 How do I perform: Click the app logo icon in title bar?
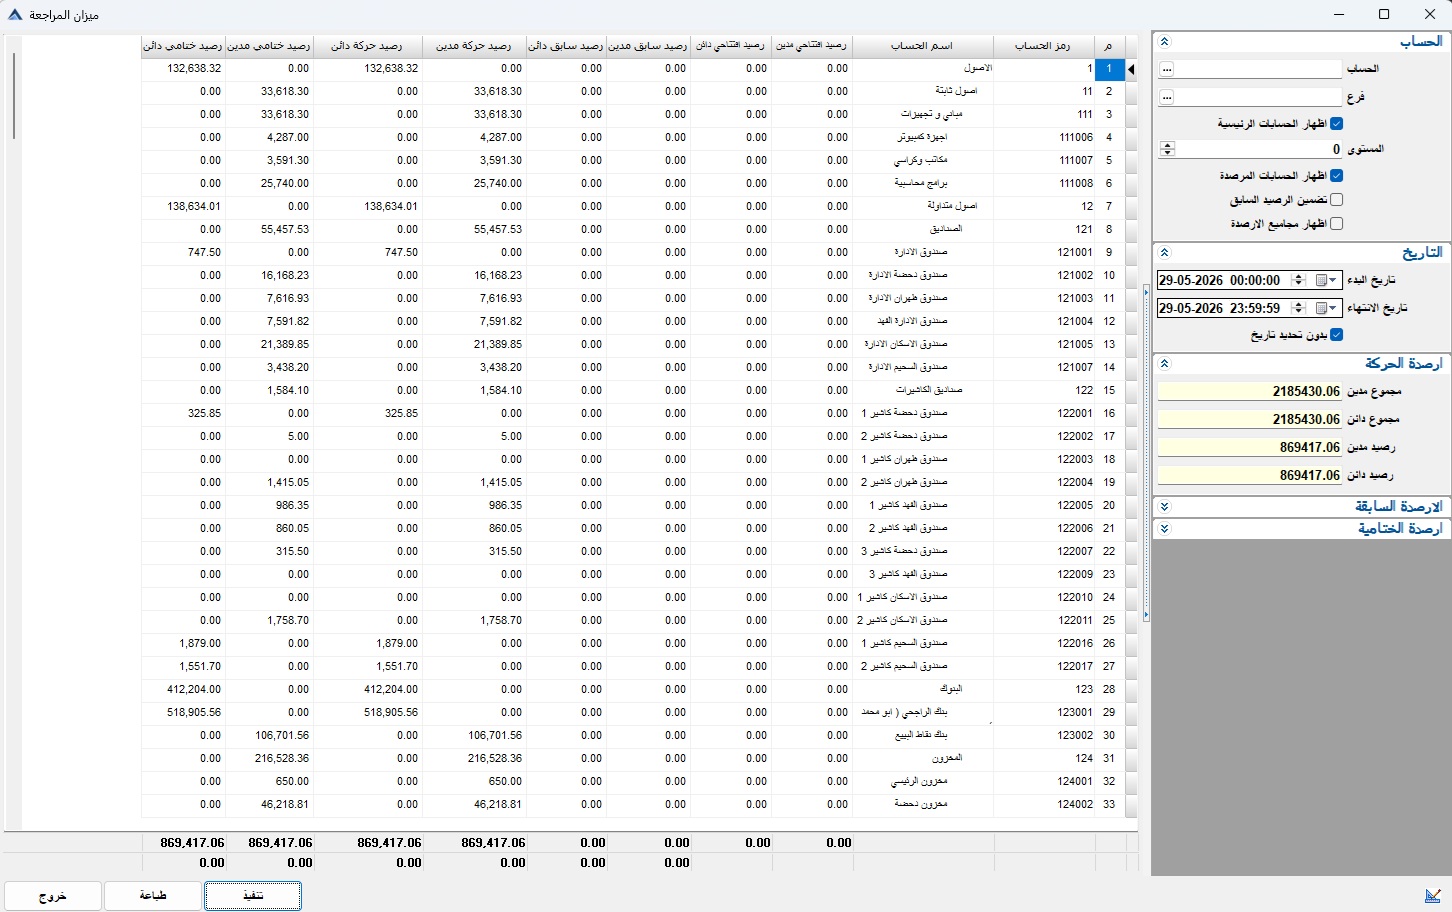[14, 15]
